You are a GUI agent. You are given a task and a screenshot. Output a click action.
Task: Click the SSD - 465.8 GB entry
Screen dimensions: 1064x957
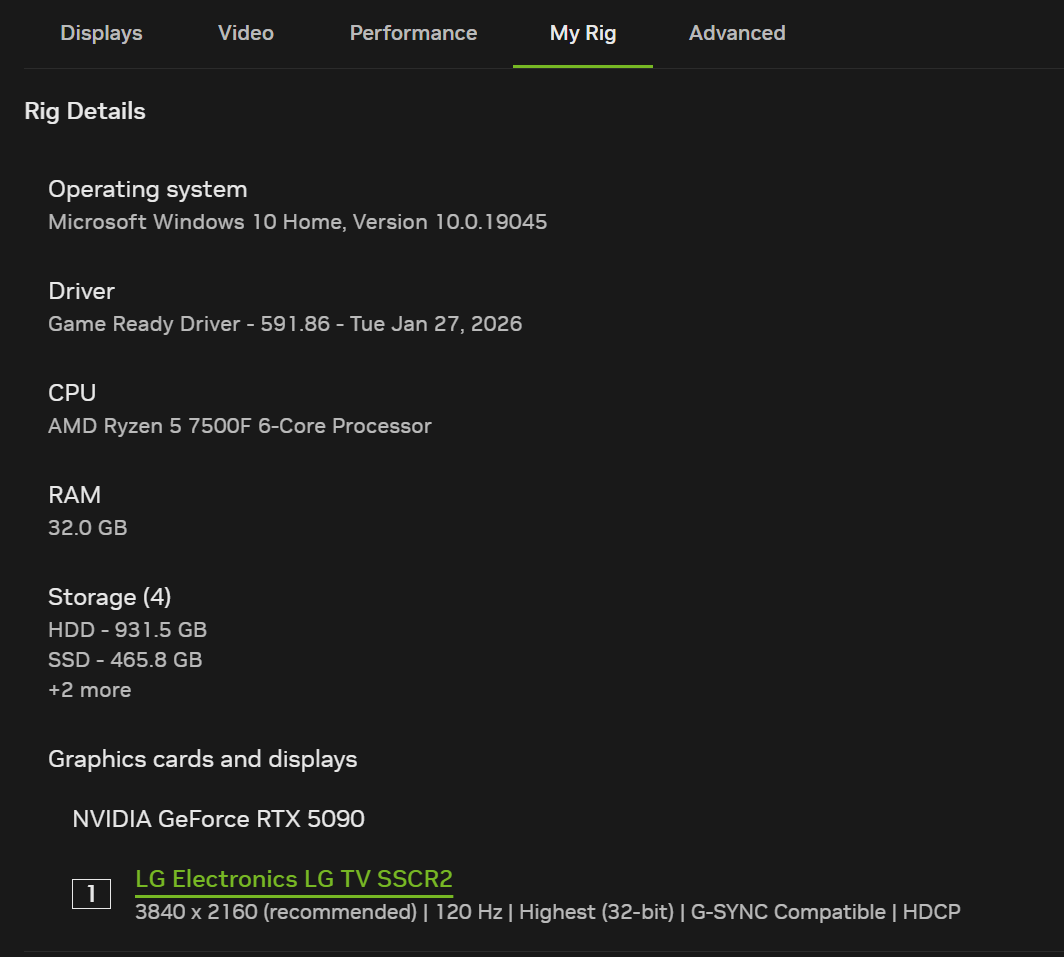126,660
